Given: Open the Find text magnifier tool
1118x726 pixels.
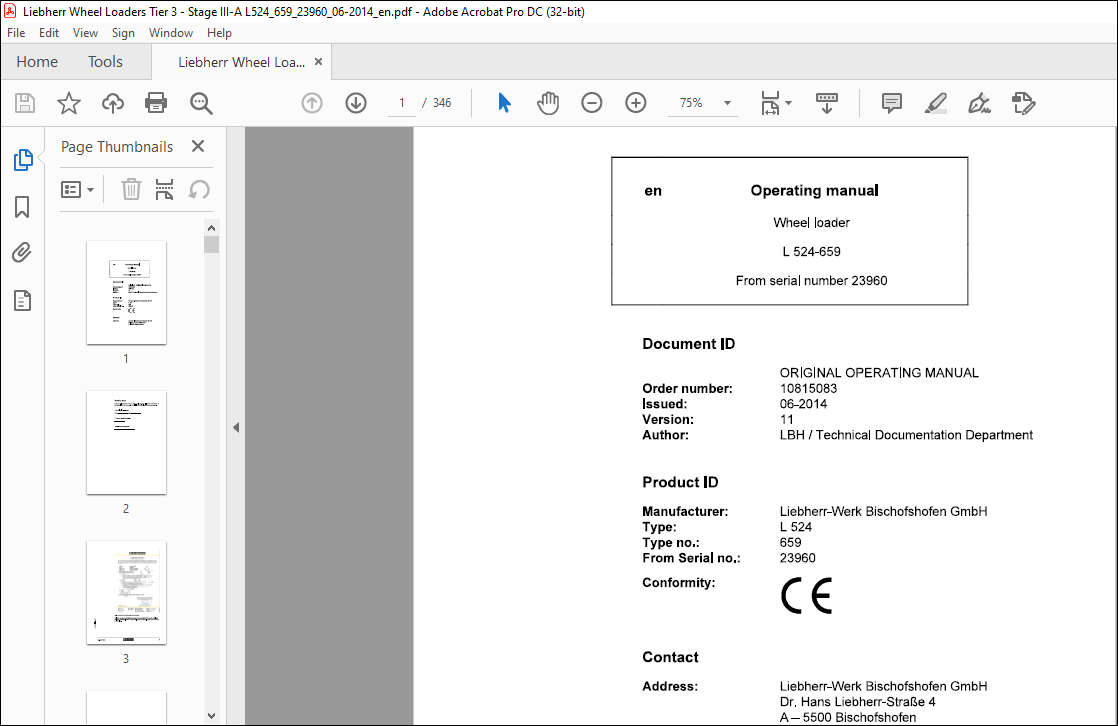Looking at the screenshot, I should point(201,103).
